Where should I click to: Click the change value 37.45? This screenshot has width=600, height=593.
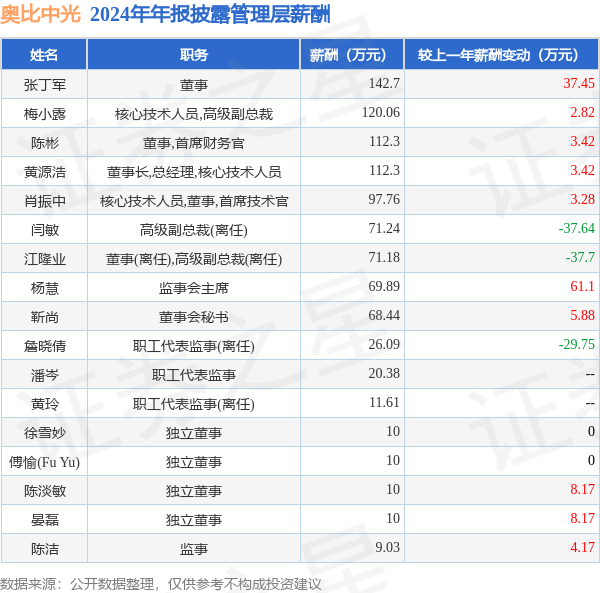[579, 83]
